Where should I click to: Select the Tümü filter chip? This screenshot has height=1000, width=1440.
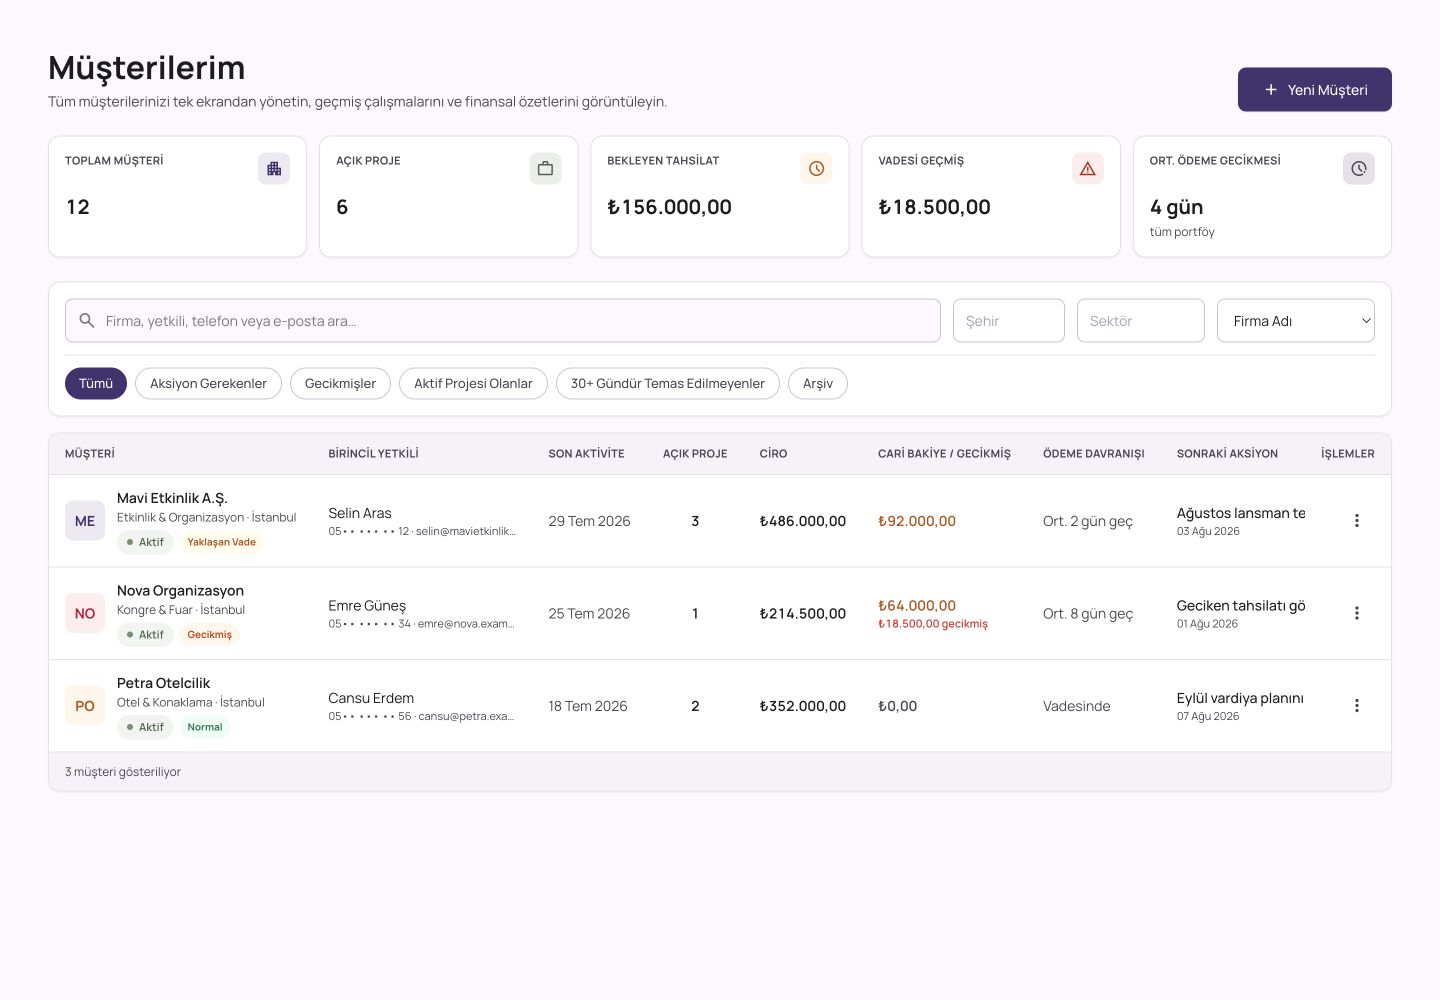pos(96,384)
